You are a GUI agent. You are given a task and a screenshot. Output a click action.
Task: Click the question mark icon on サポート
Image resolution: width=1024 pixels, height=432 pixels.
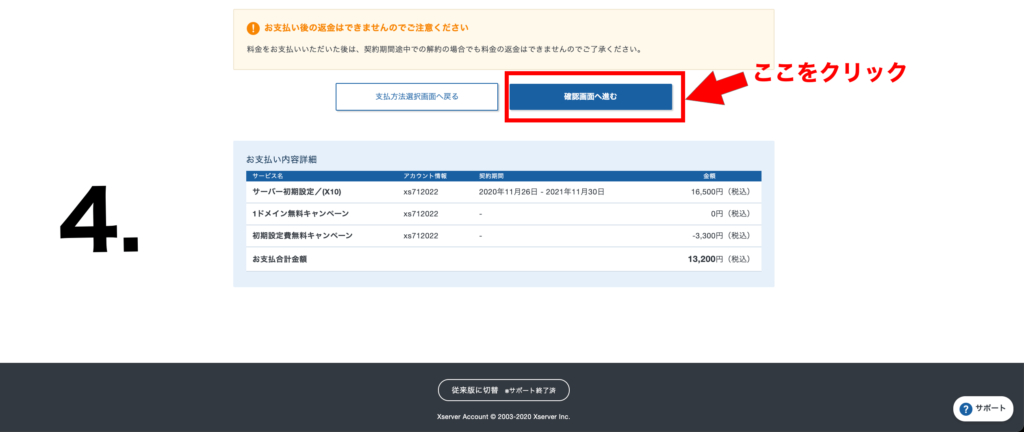pos(965,409)
